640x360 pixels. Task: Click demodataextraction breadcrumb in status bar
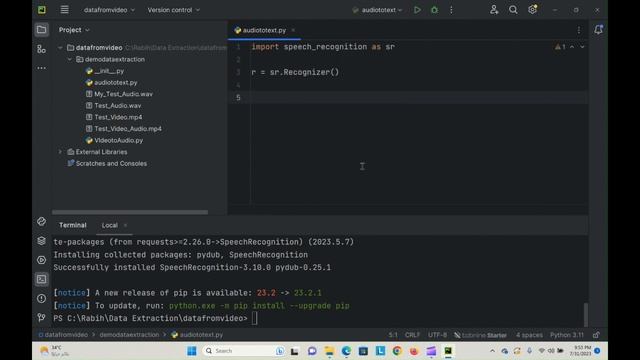(x=129, y=335)
